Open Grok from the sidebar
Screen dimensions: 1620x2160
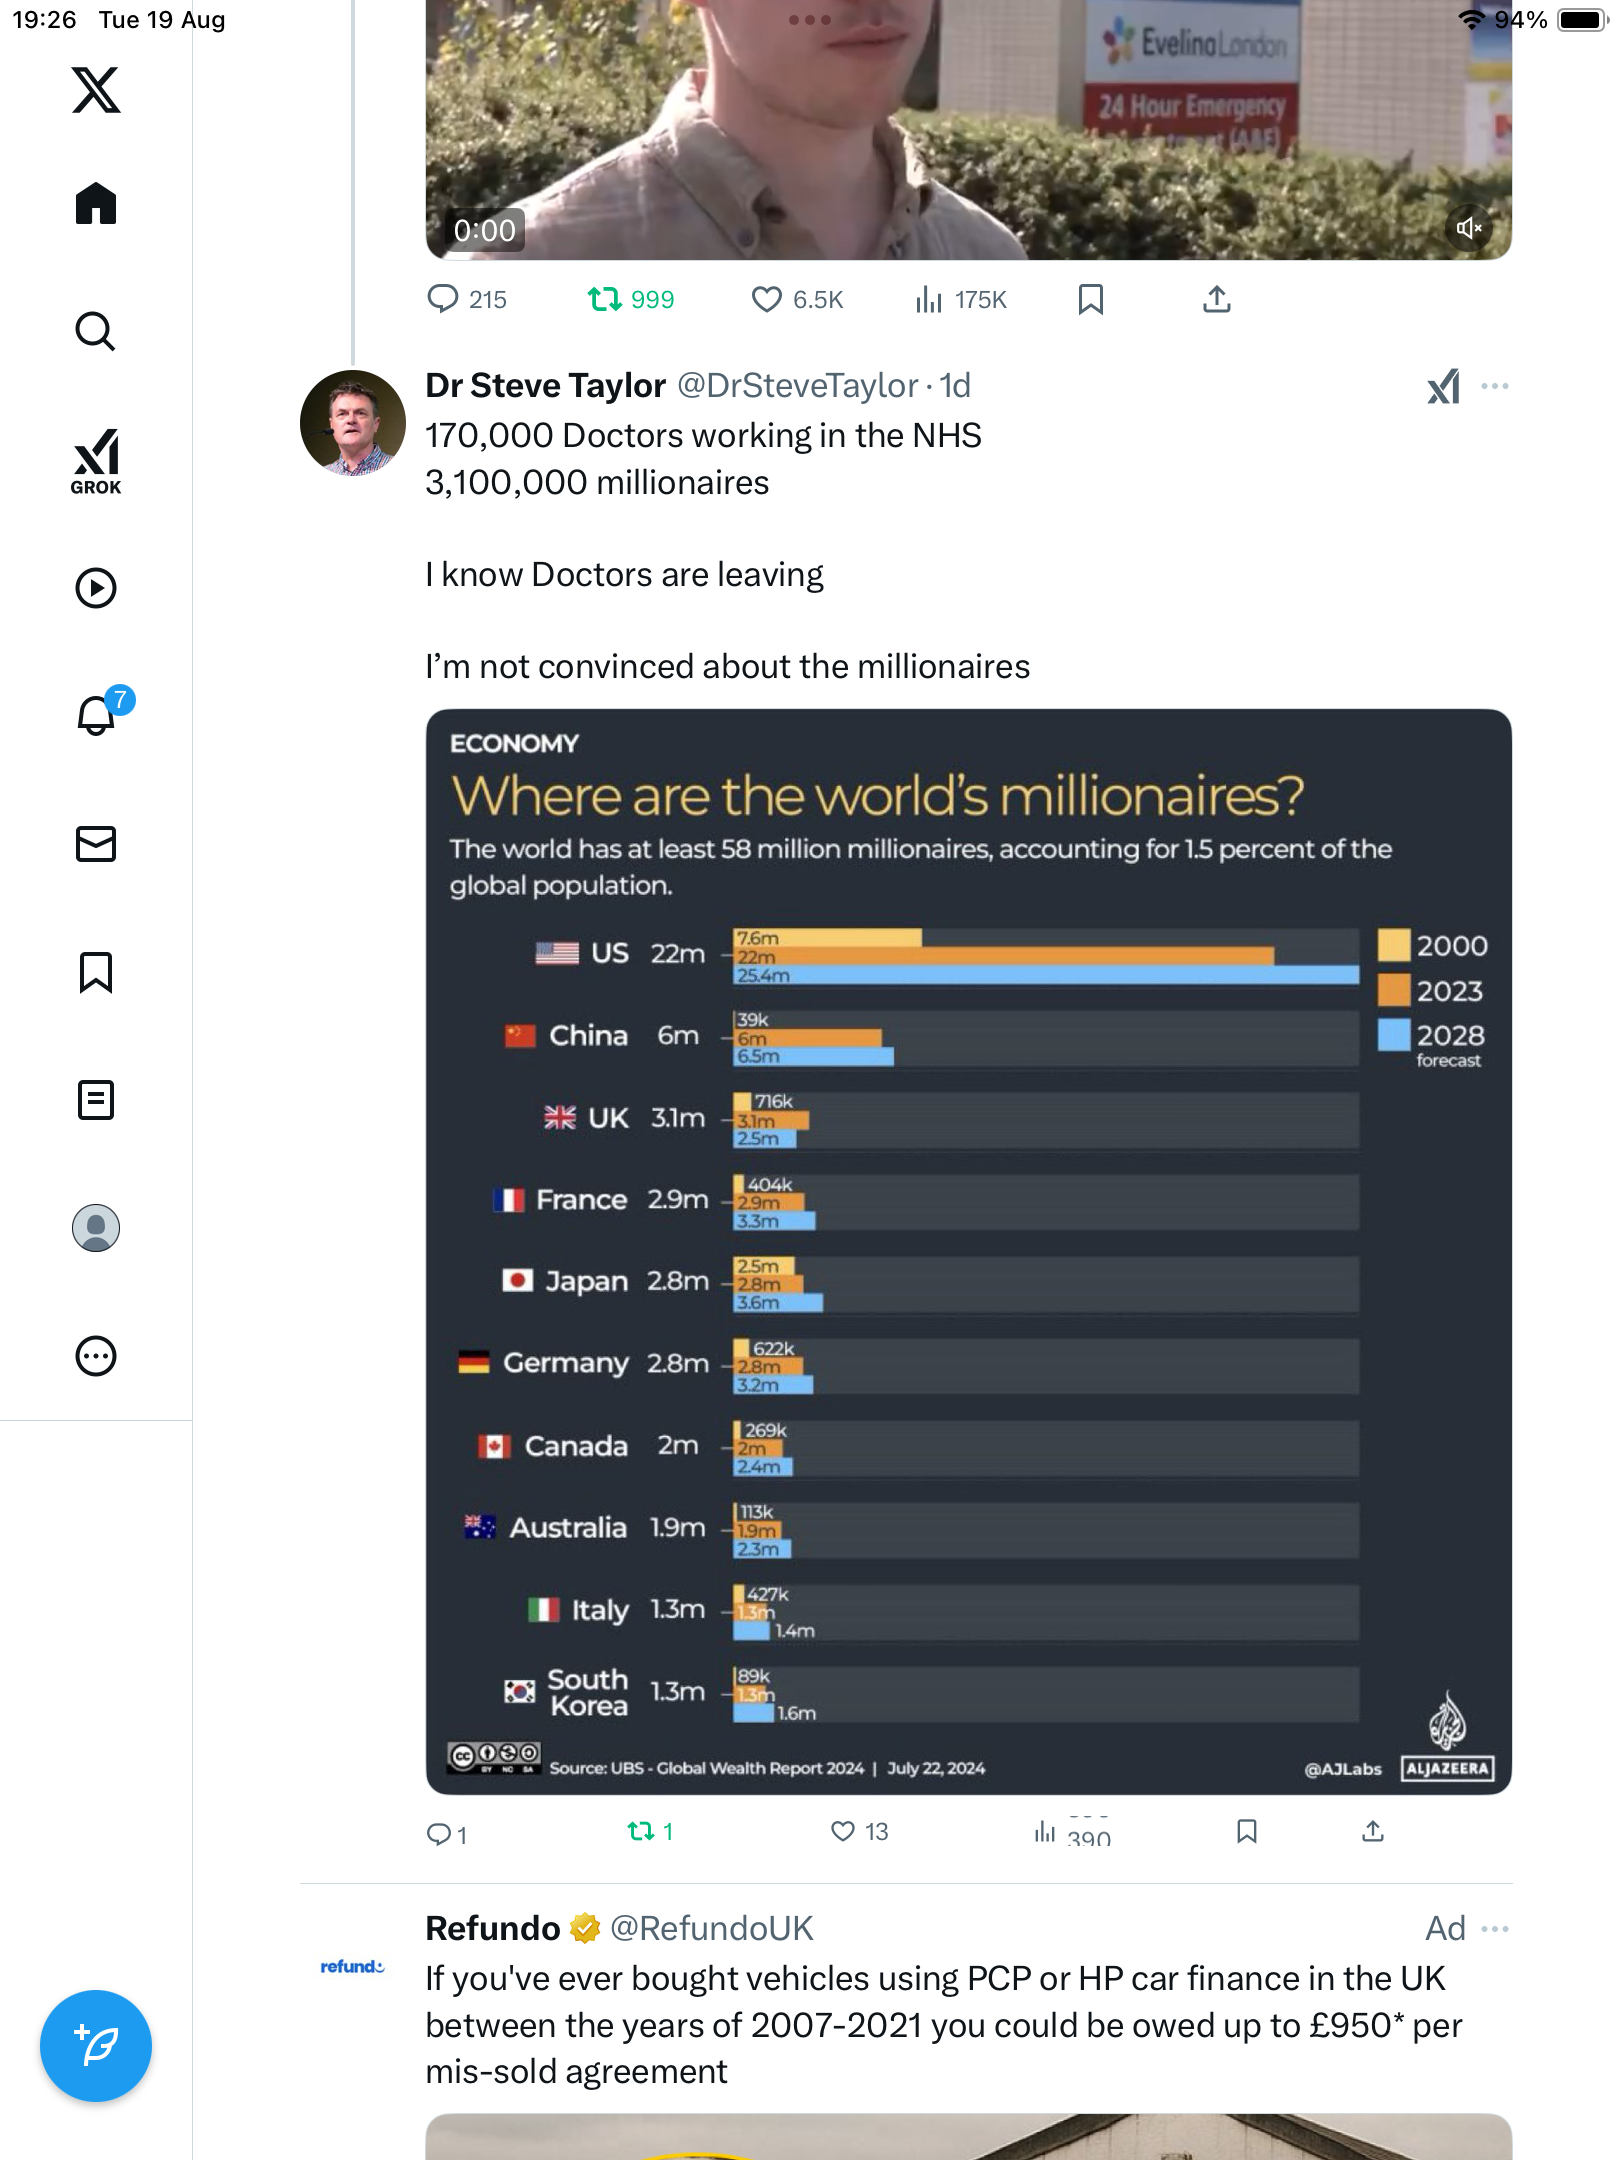[x=96, y=461]
